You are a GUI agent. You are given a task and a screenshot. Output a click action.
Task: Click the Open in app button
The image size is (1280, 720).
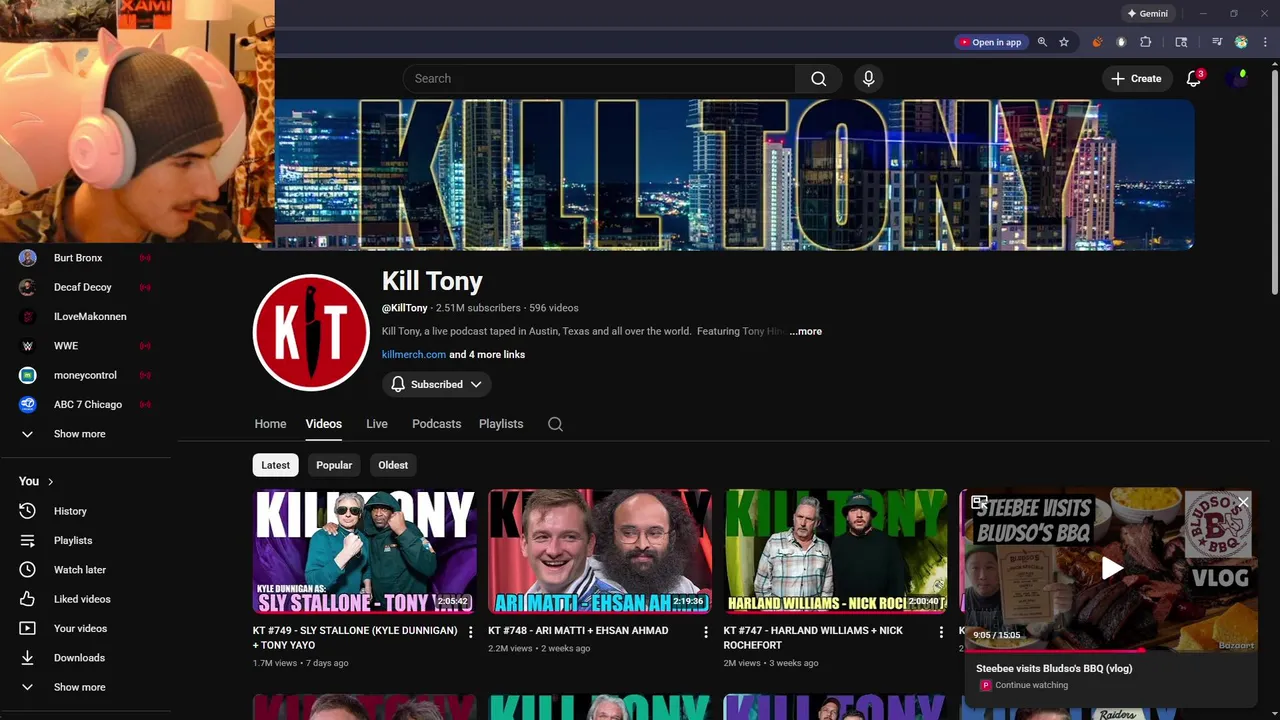coord(990,42)
